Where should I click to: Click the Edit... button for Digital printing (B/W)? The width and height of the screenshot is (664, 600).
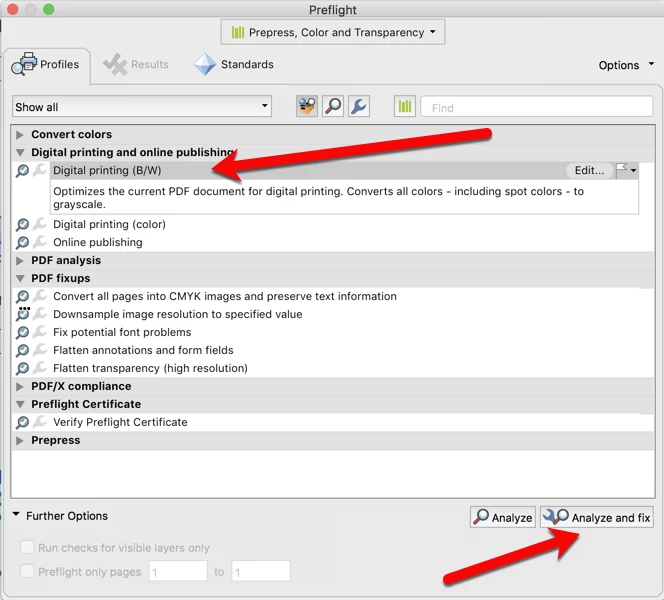(x=589, y=170)
